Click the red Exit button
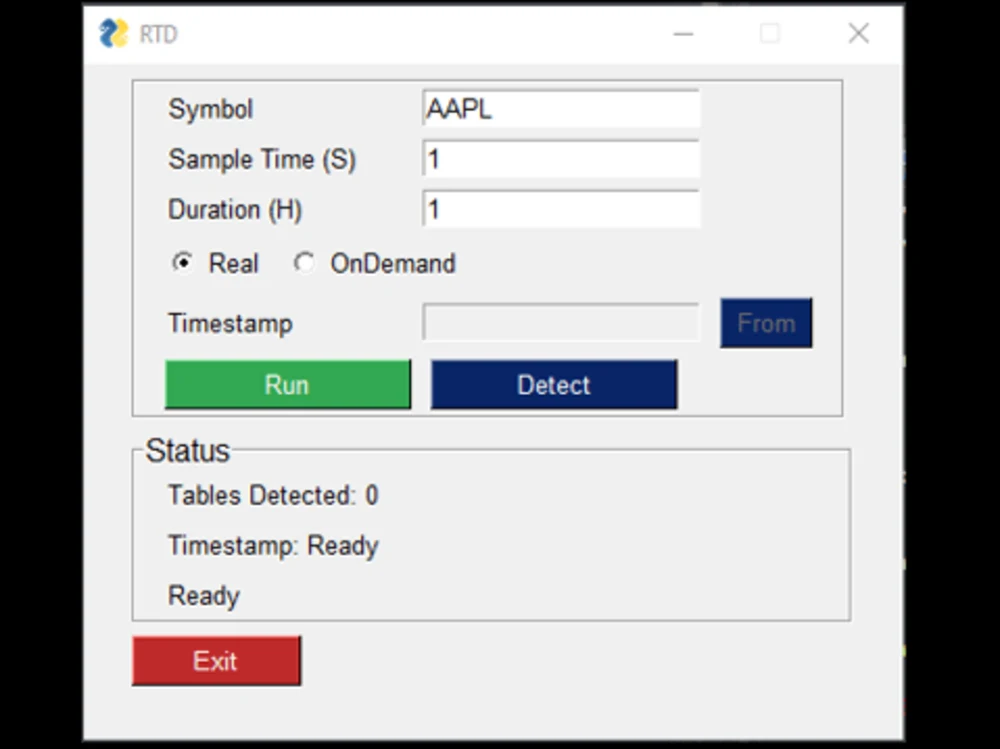Viewport: 1000px width, 749px height. click(x=216, y=660)
